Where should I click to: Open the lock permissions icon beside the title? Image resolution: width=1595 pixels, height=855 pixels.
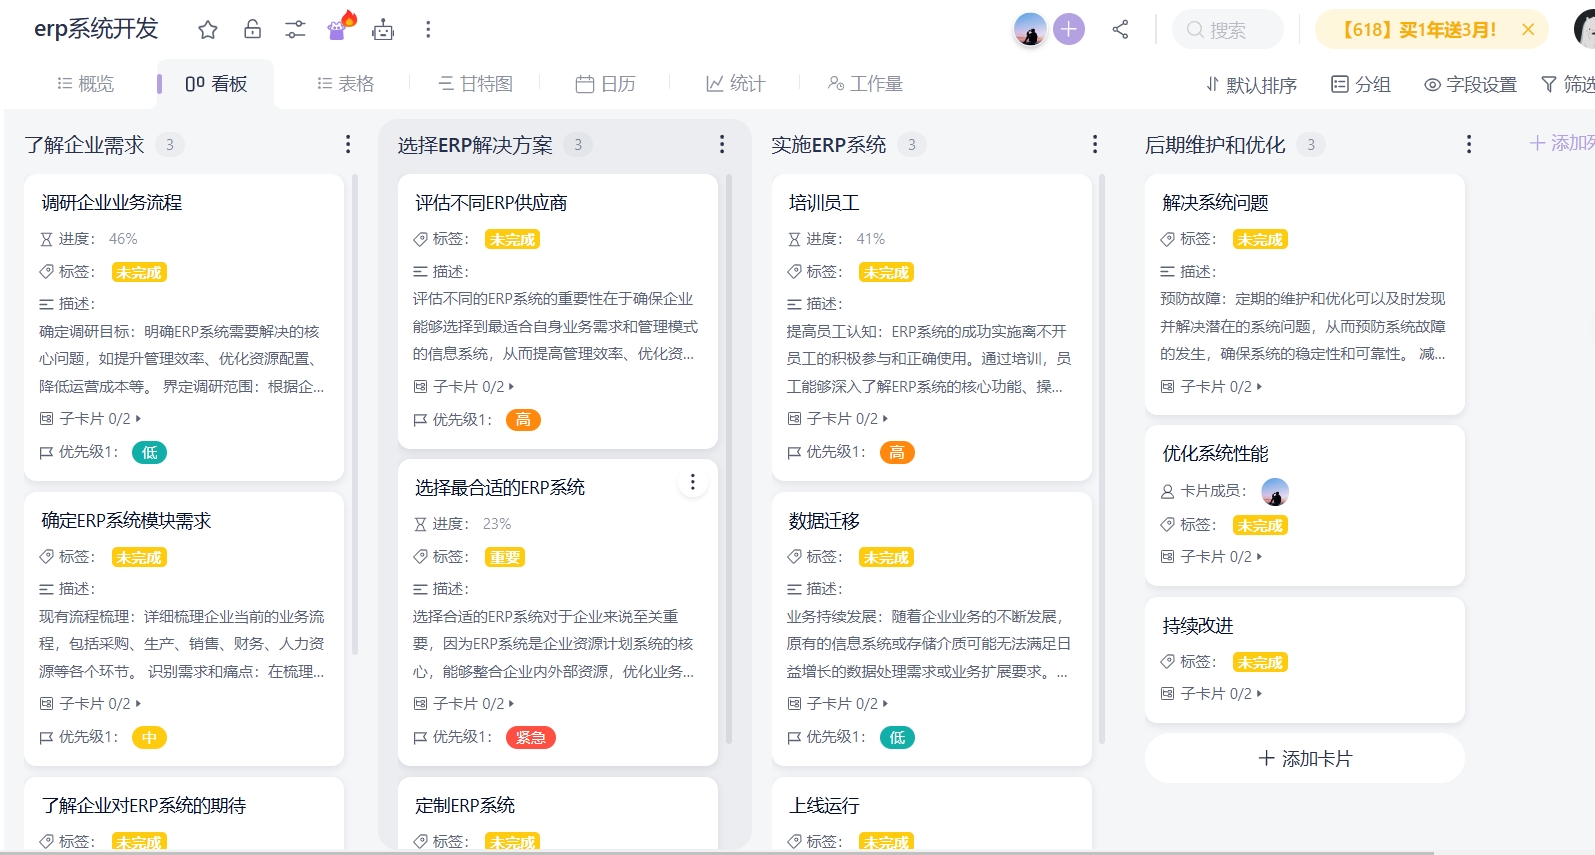click(253, 29)
